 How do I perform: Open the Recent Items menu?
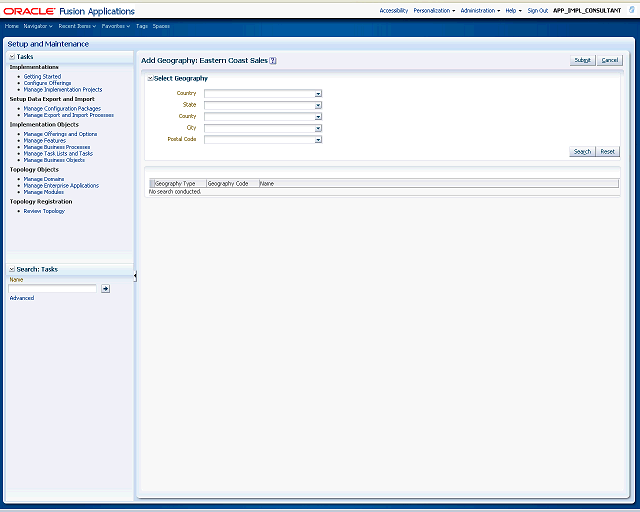77,26
